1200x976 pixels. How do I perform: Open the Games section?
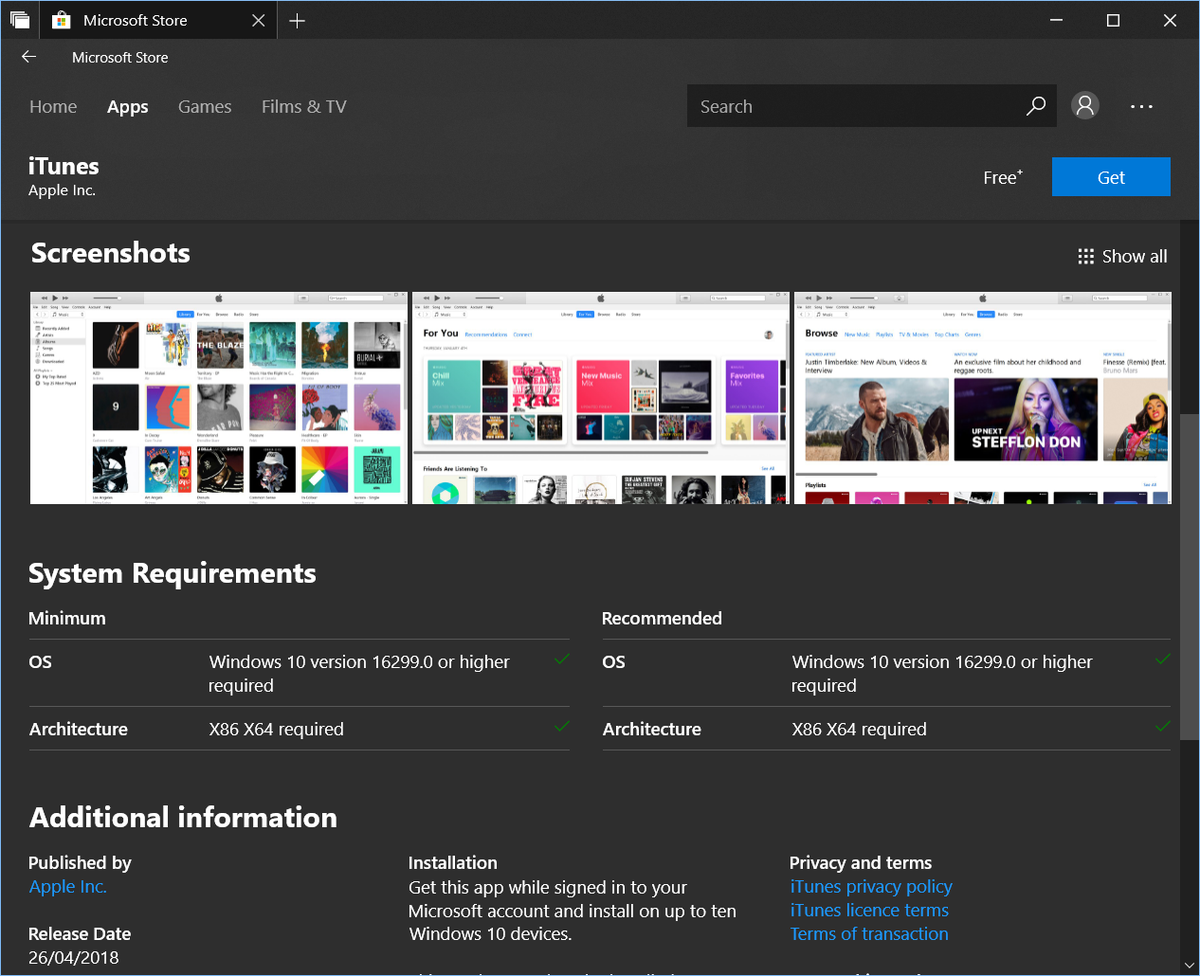click(205, 107)
